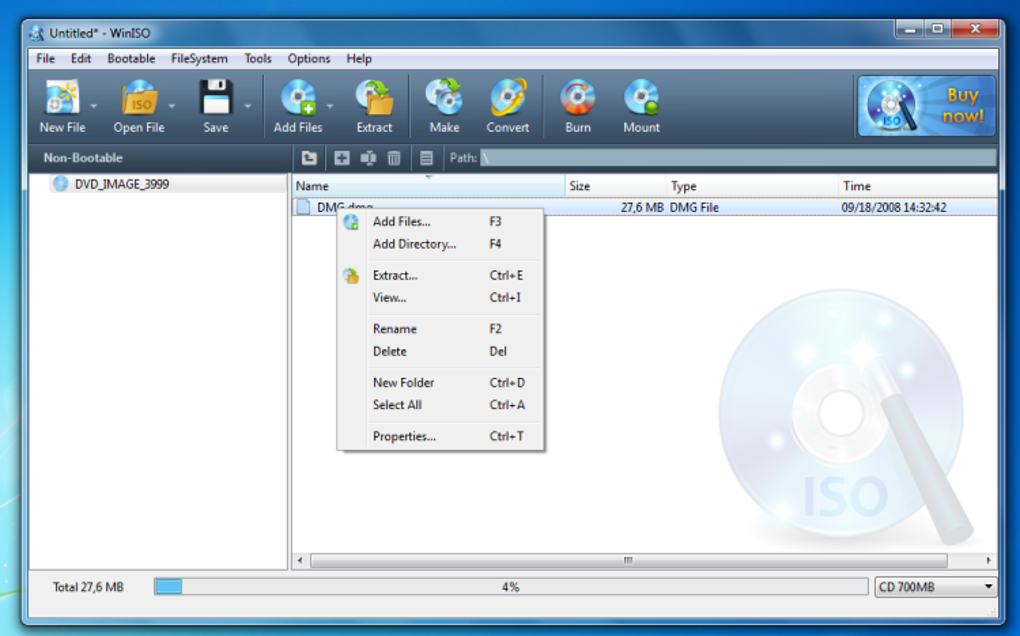Click the Add Files disc icon
Image resolution: width=1020 pixels, height=636 pixels.
point(299,98)
